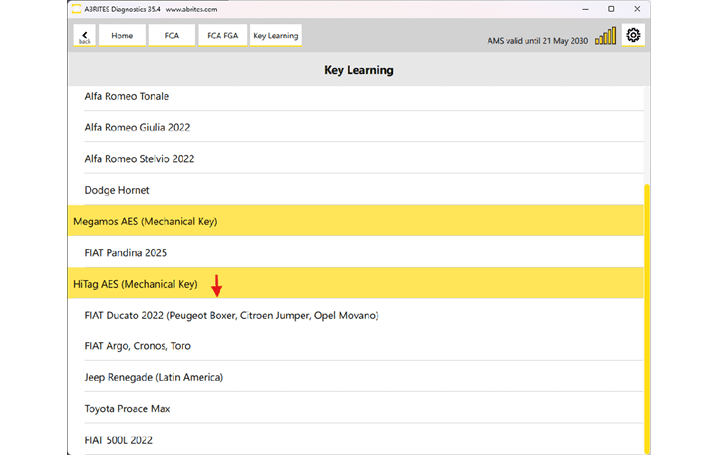Select the Key Learning breadcrumb

click(x=275, y=36)
